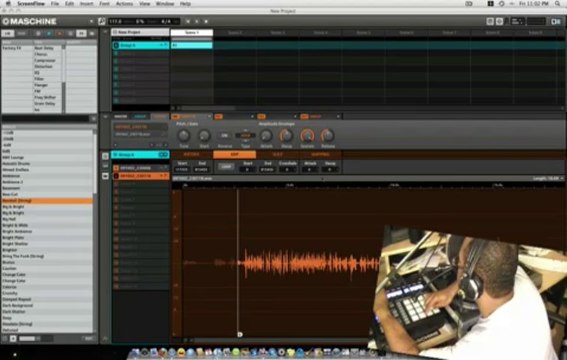Image resolution: width=567 pixels, height=360 pixels.
Task: Adjust the Sustain knob
Action: (x=307, y=136)
